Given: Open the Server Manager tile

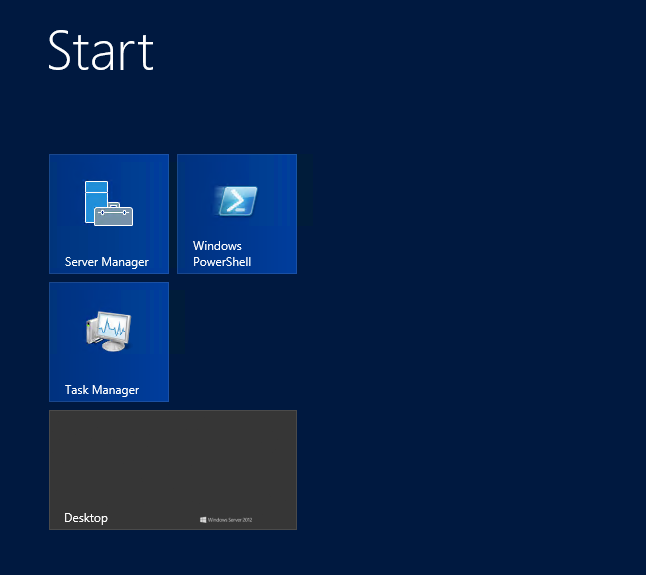Looking at the screenshot, I should pos(109,214).
